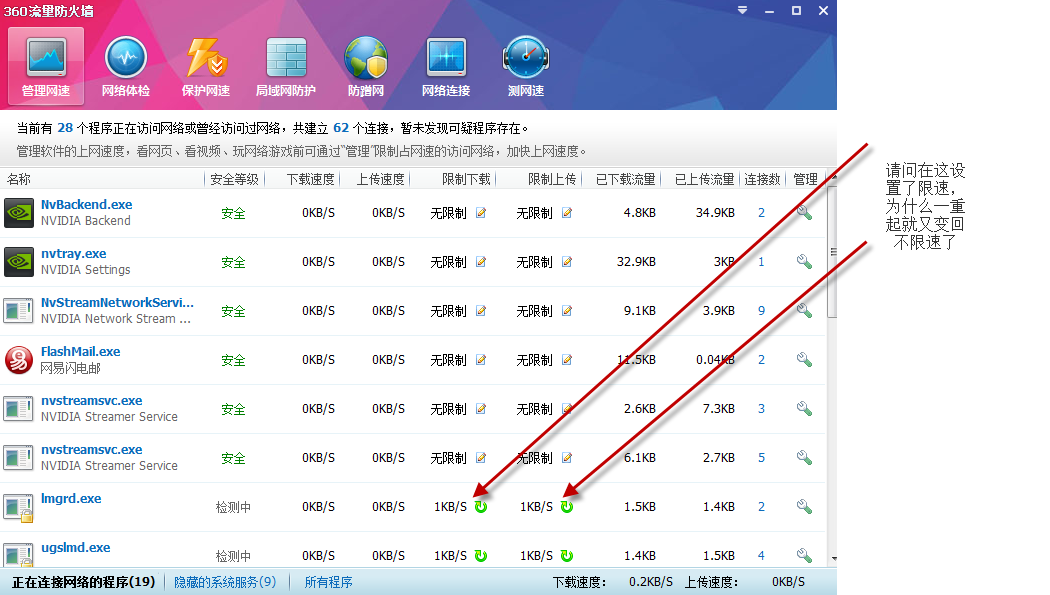The image size is (1050, 595).
Task: Open the manage wrench for nvtray.exe
Action: click(804, 262)
